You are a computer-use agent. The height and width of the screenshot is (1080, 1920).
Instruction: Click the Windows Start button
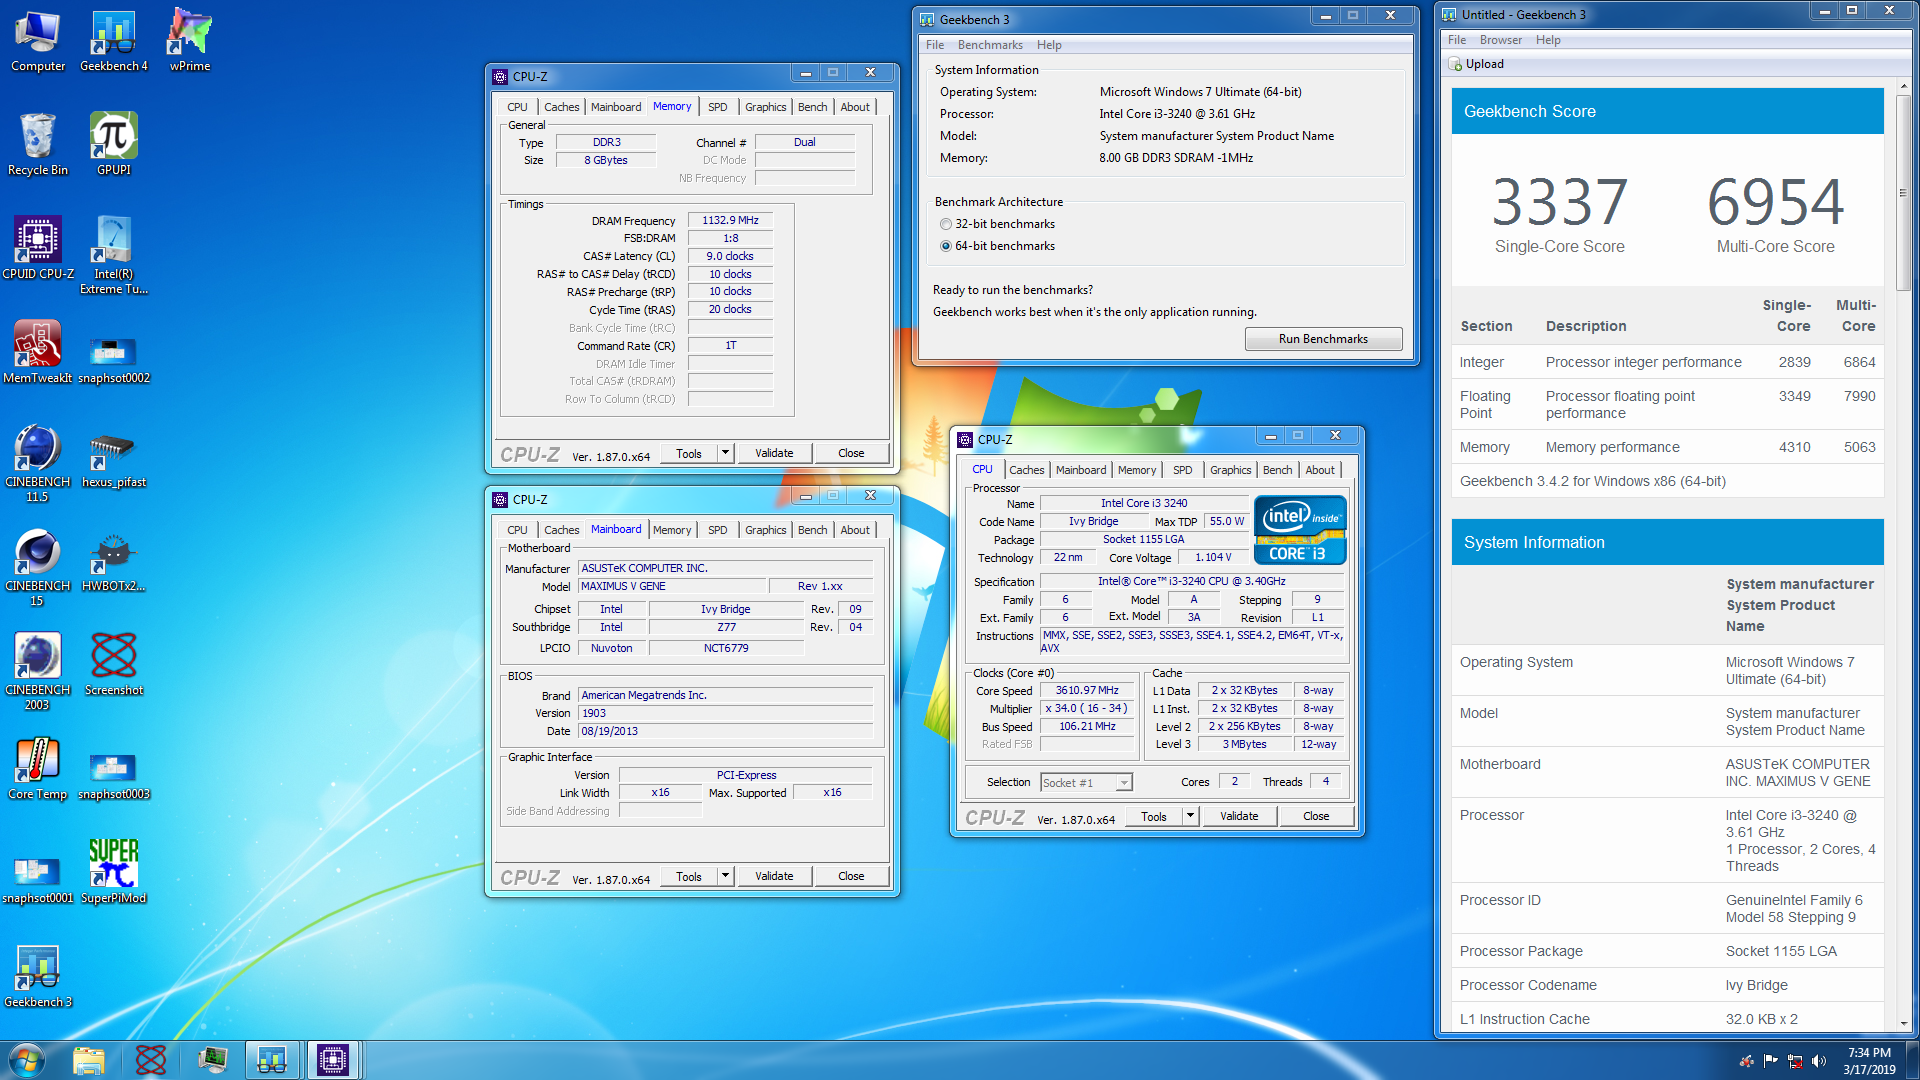point(26,1059)
